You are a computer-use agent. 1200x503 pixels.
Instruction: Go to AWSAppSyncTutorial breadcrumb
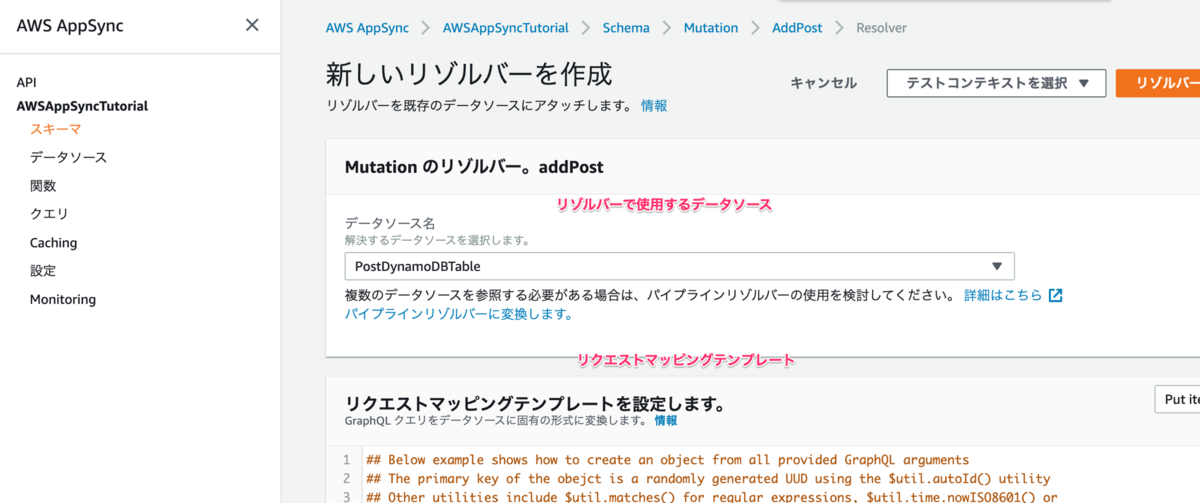point(506,28)
